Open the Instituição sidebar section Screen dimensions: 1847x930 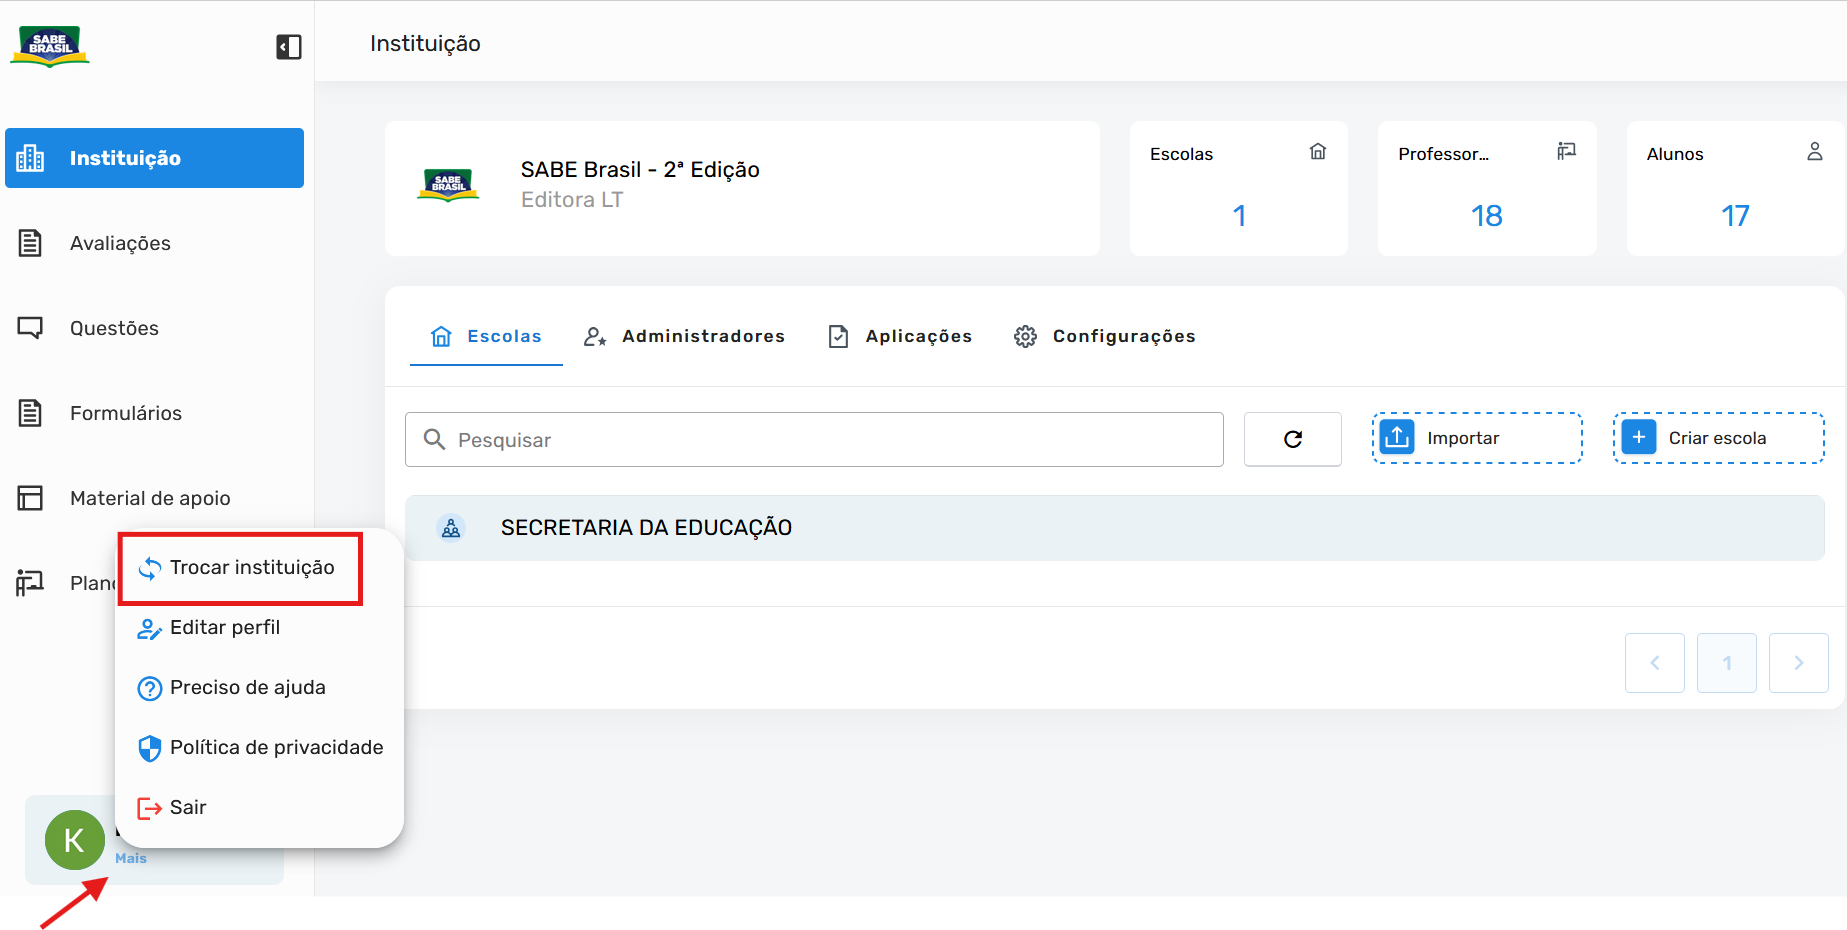tap(154, 158)
